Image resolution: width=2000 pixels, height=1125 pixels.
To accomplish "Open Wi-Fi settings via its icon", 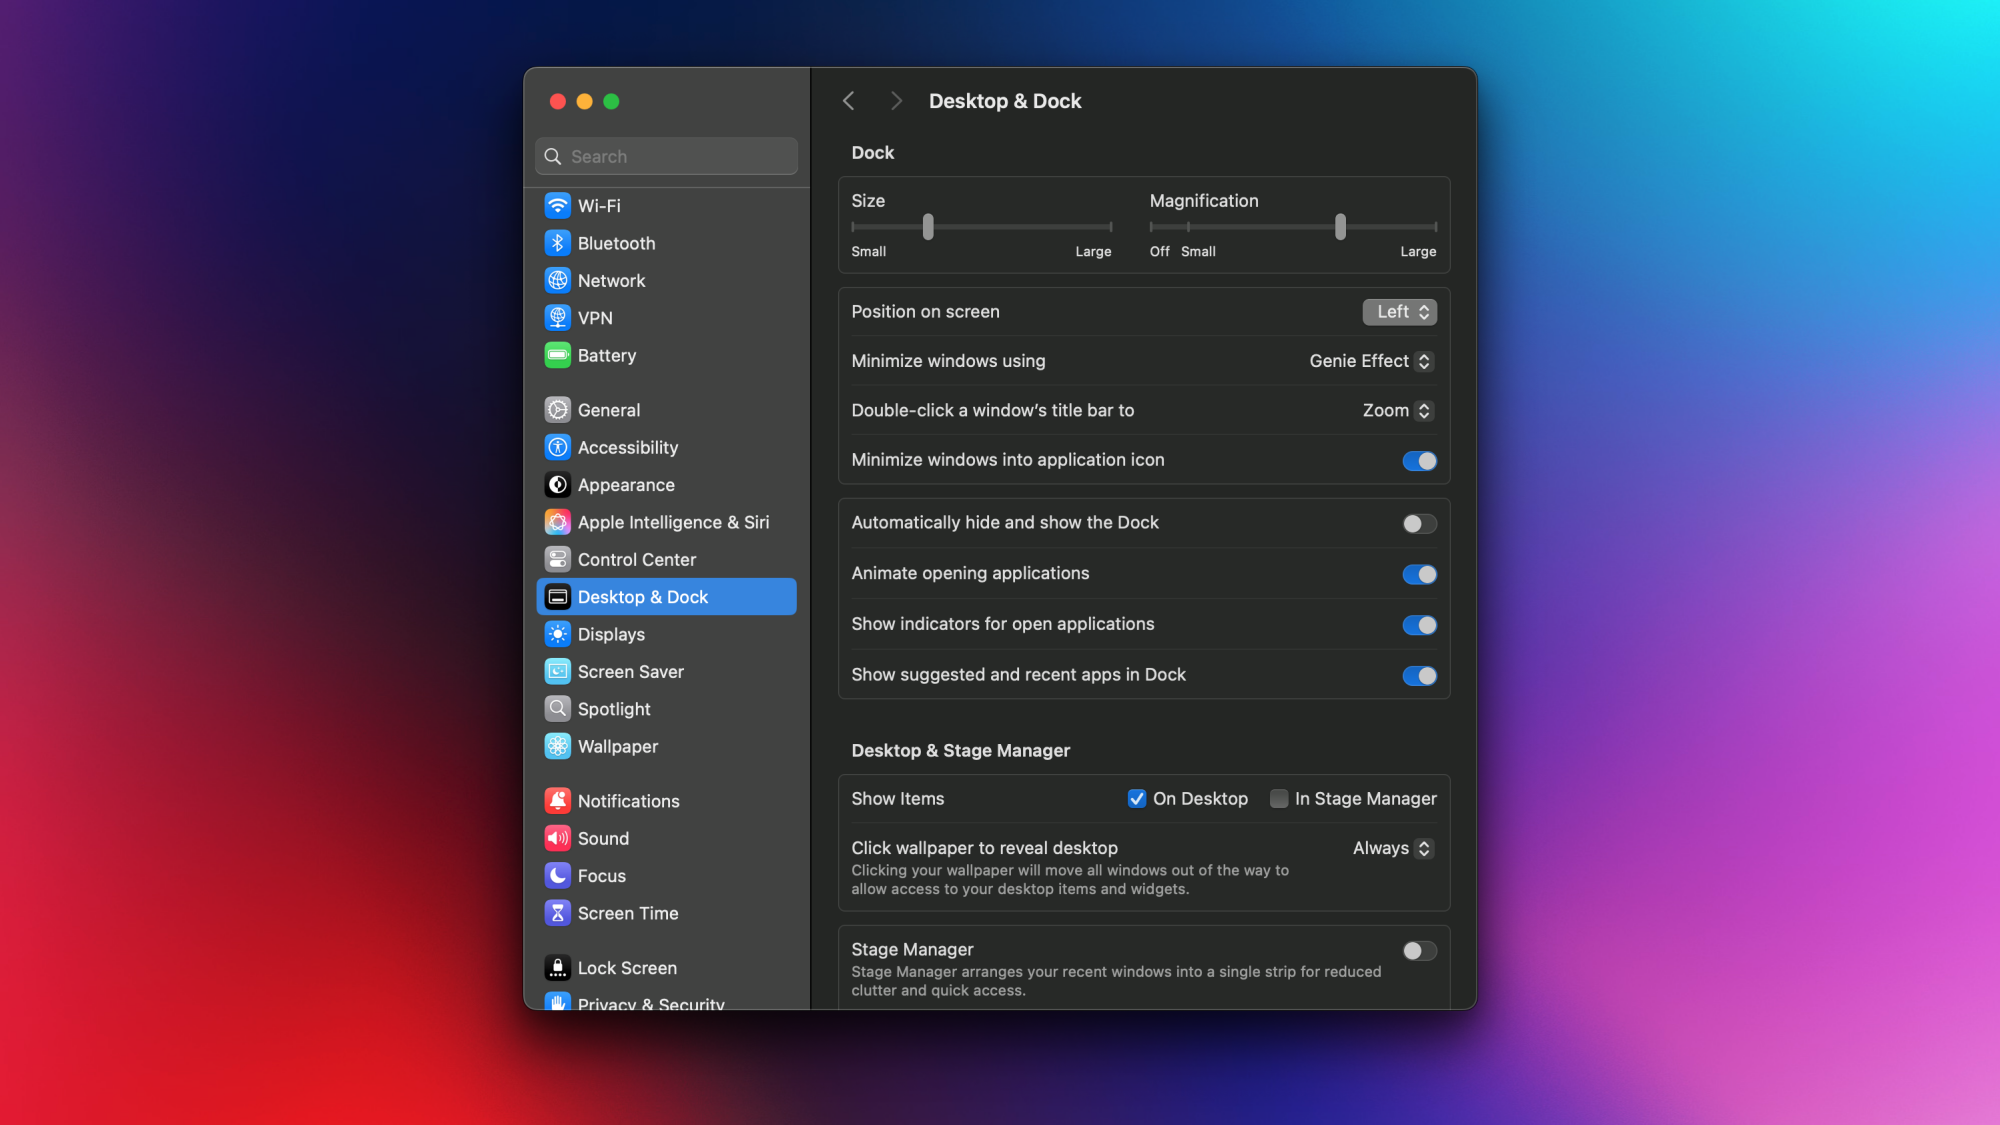I will coord(558,206).
